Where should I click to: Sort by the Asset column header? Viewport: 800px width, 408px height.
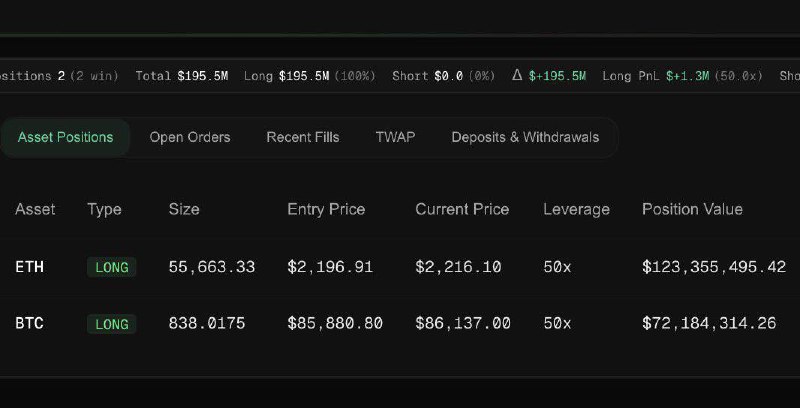tap(35, 209)
